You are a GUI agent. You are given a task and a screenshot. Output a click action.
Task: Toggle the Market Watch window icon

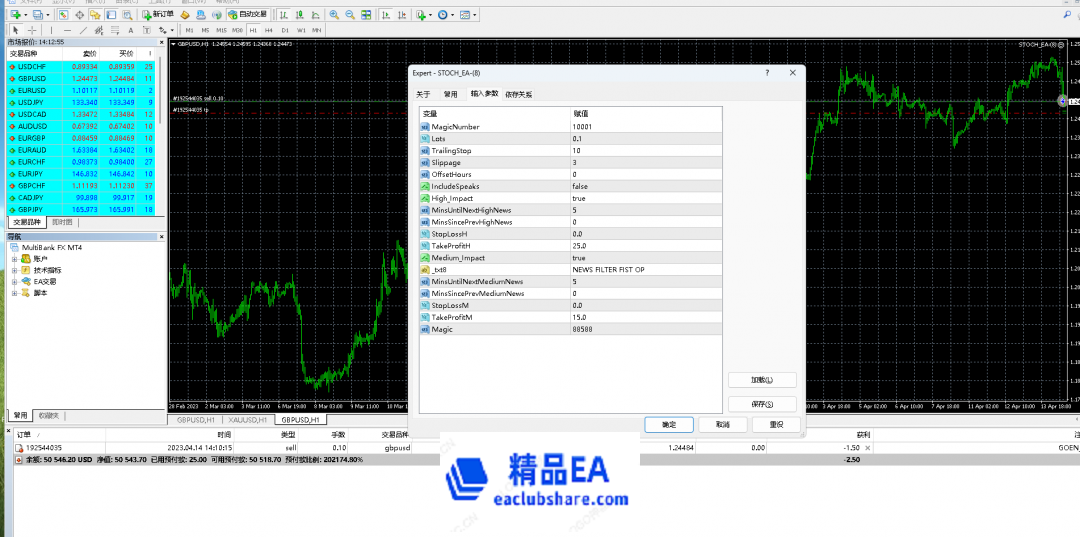pyautogui.click(x=63, y=14)
